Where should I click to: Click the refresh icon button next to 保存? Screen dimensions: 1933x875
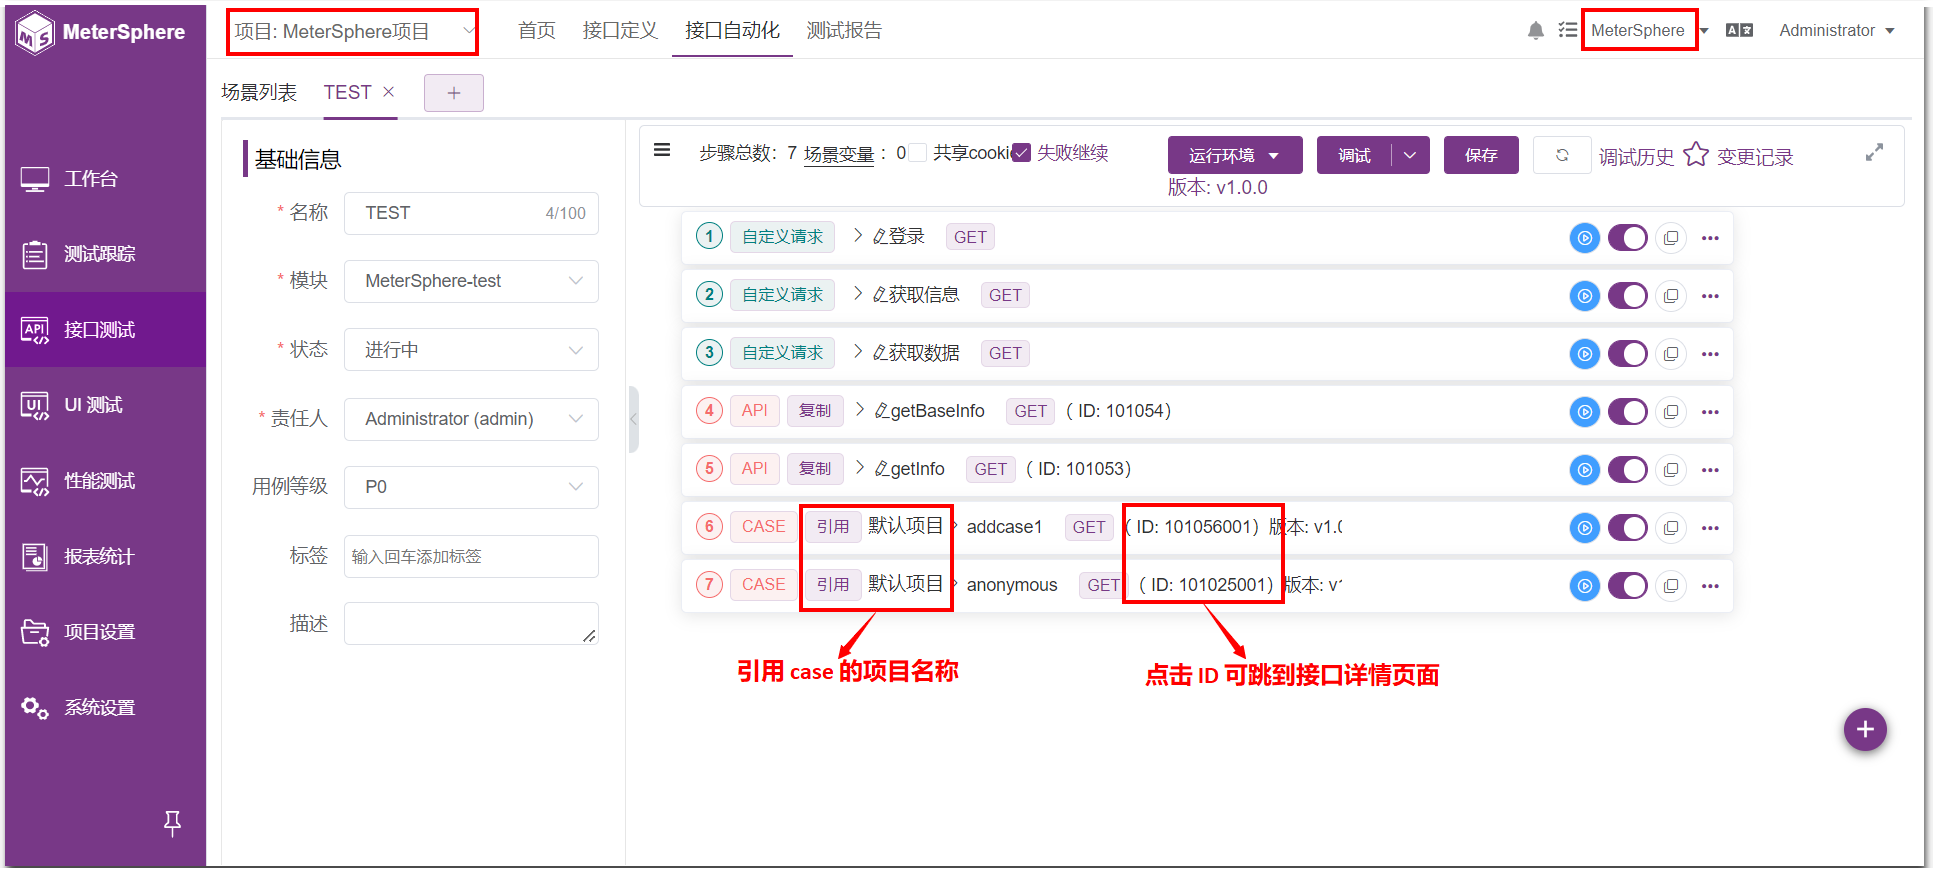1562,155
